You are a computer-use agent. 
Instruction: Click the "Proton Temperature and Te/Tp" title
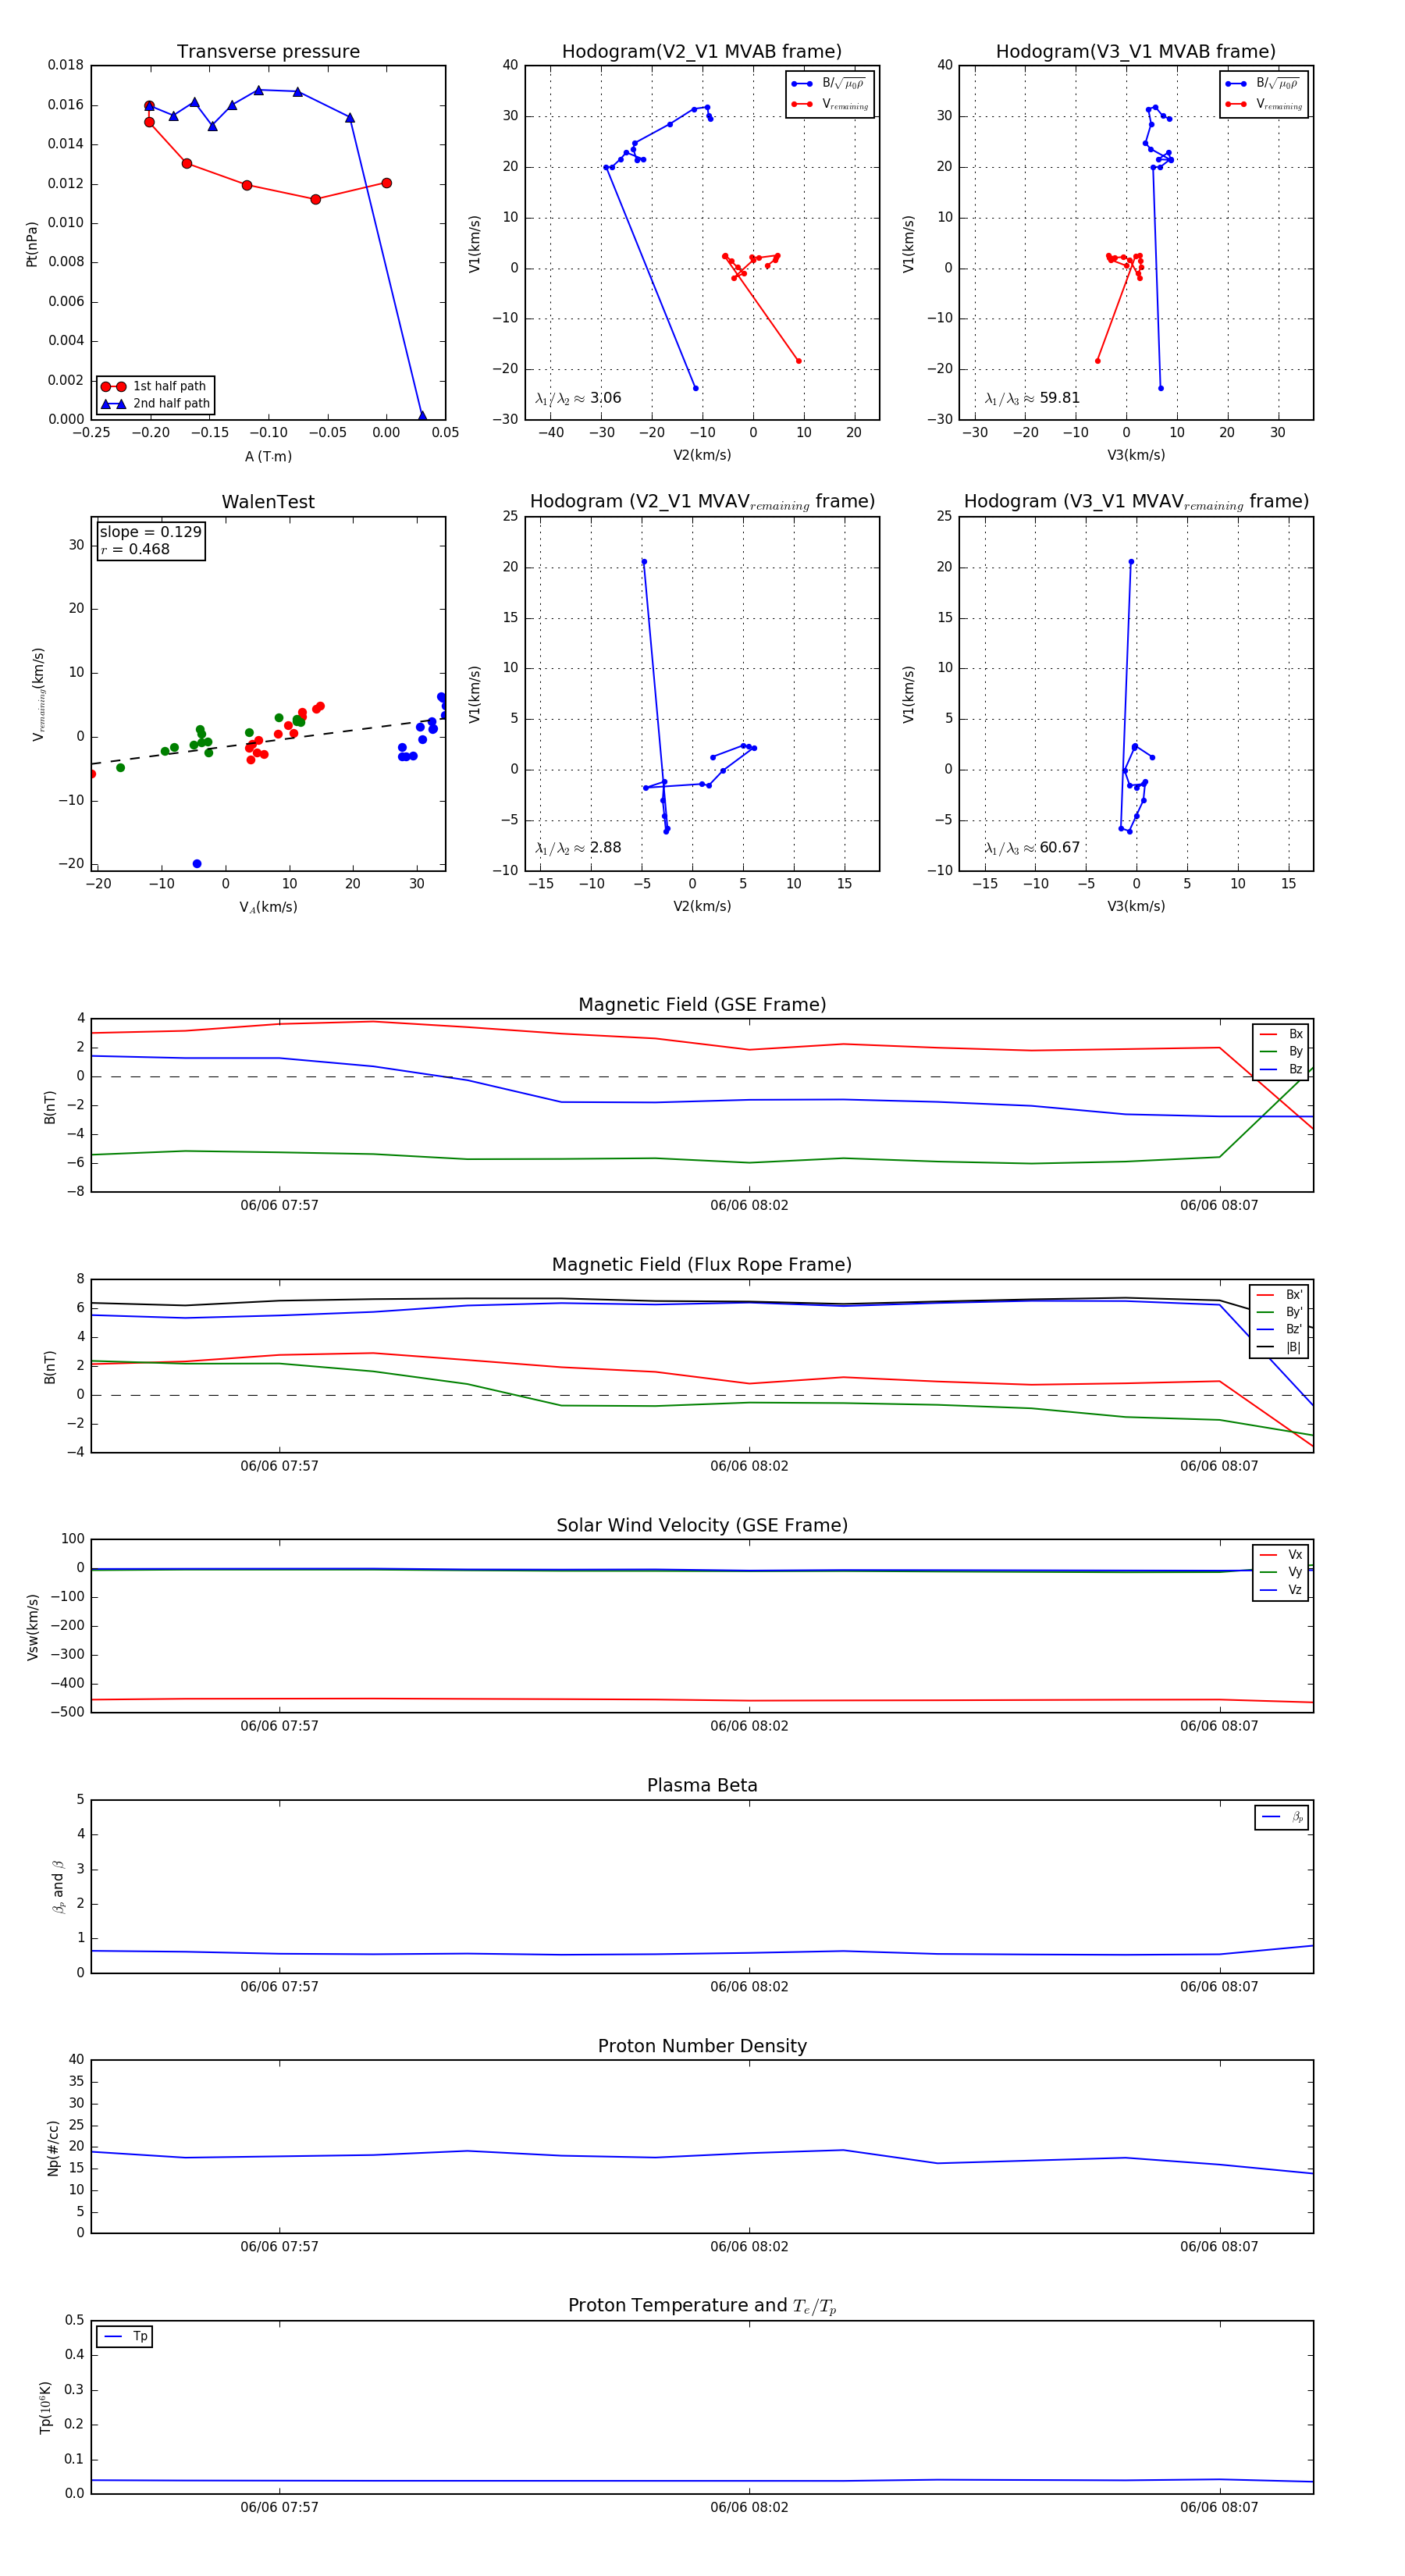(x=702, y=2306)
